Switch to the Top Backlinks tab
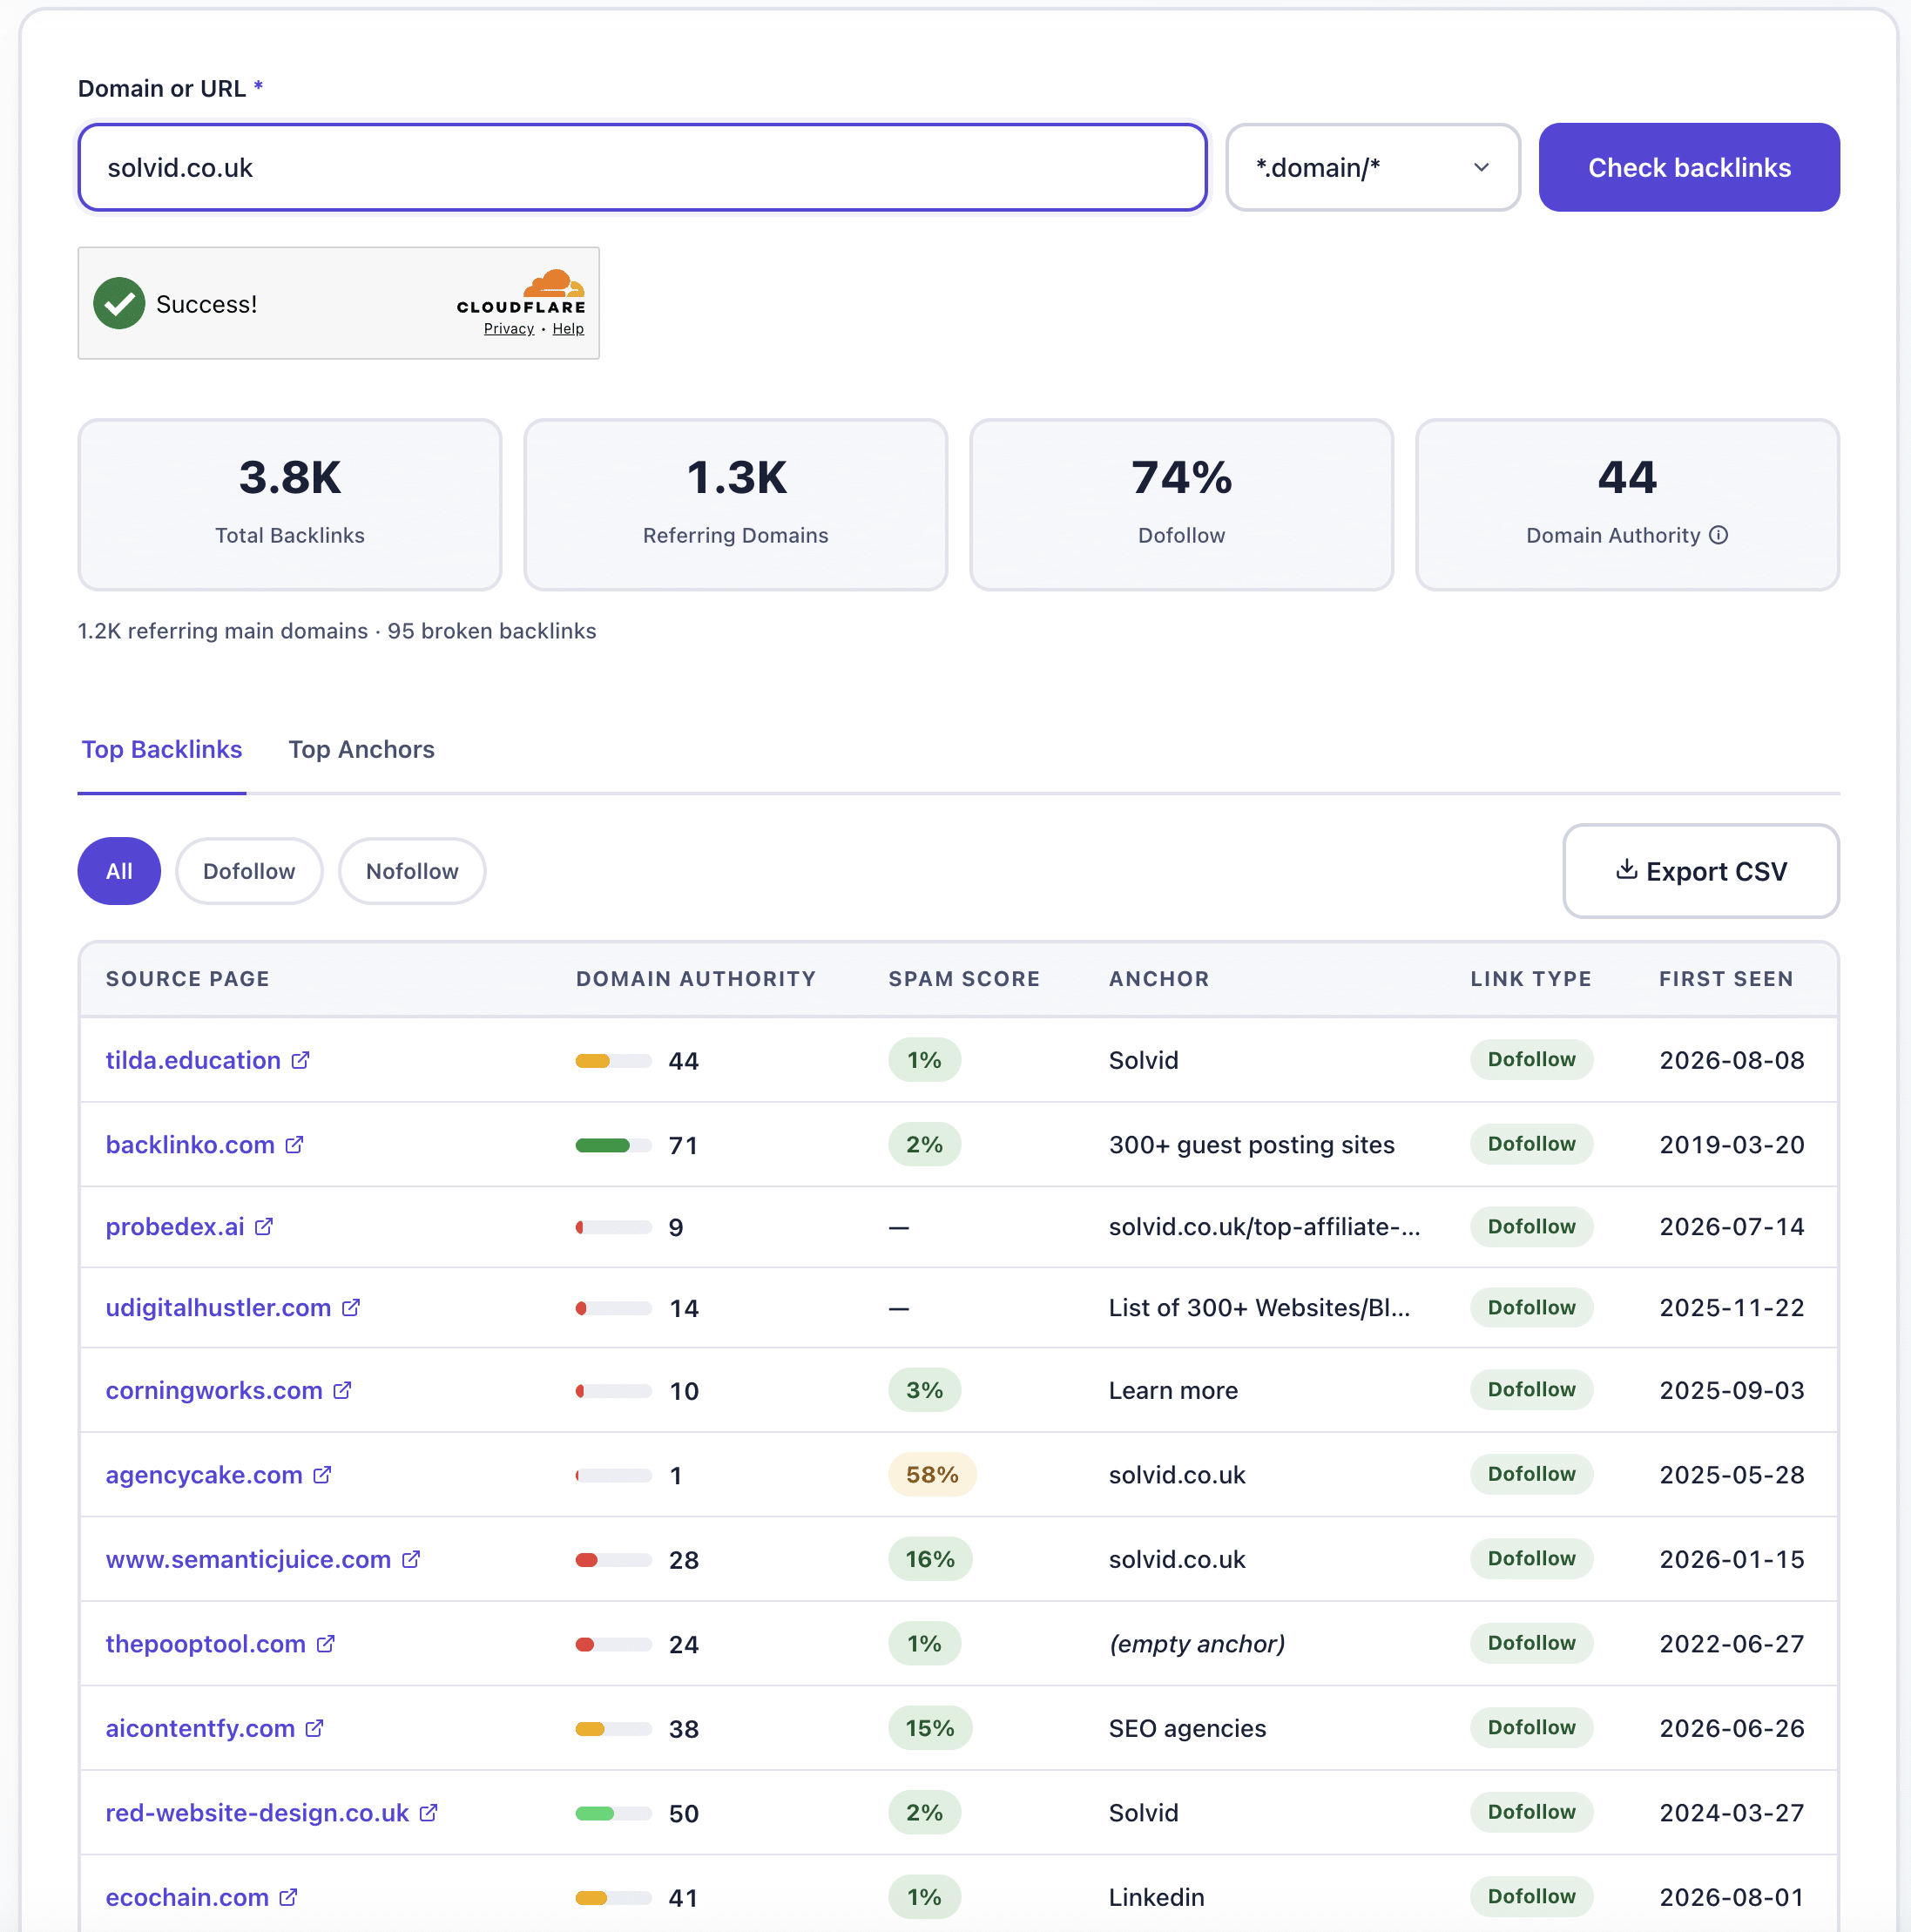Viewport: 1911px width, 1932px height. click(162, 749)
